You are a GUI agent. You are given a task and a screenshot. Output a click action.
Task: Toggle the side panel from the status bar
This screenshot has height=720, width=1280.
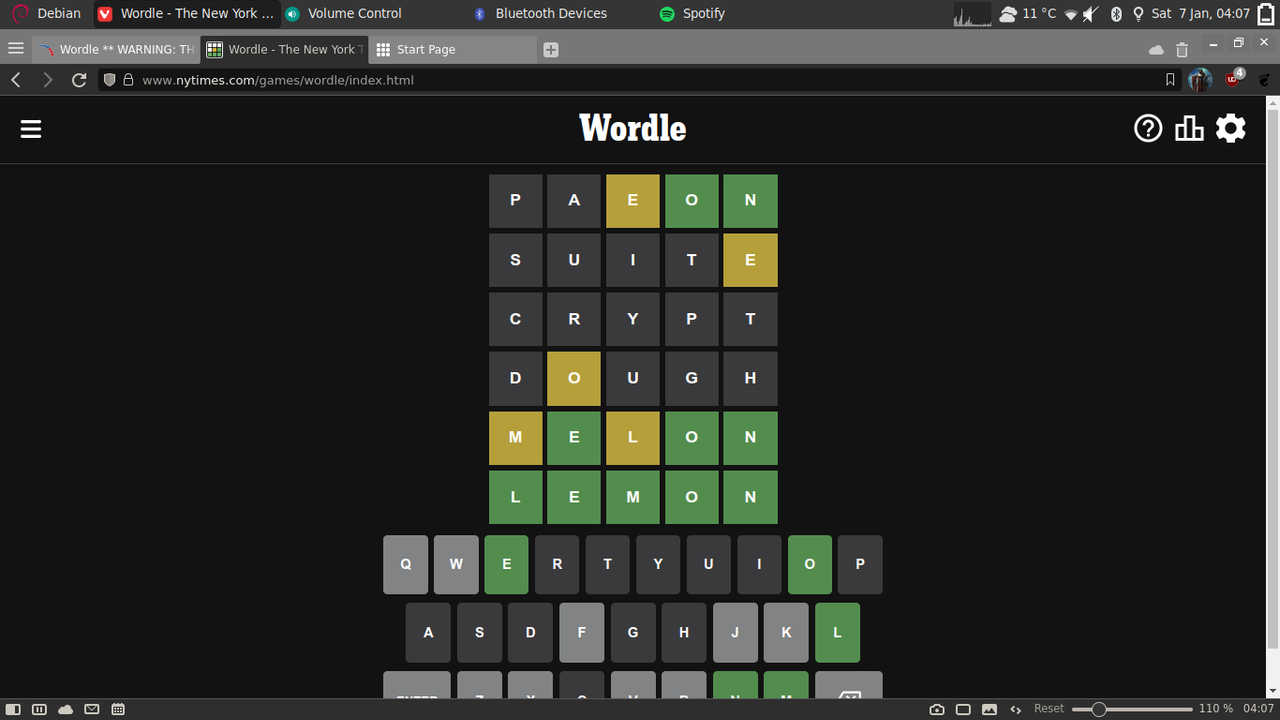(13, 709)
